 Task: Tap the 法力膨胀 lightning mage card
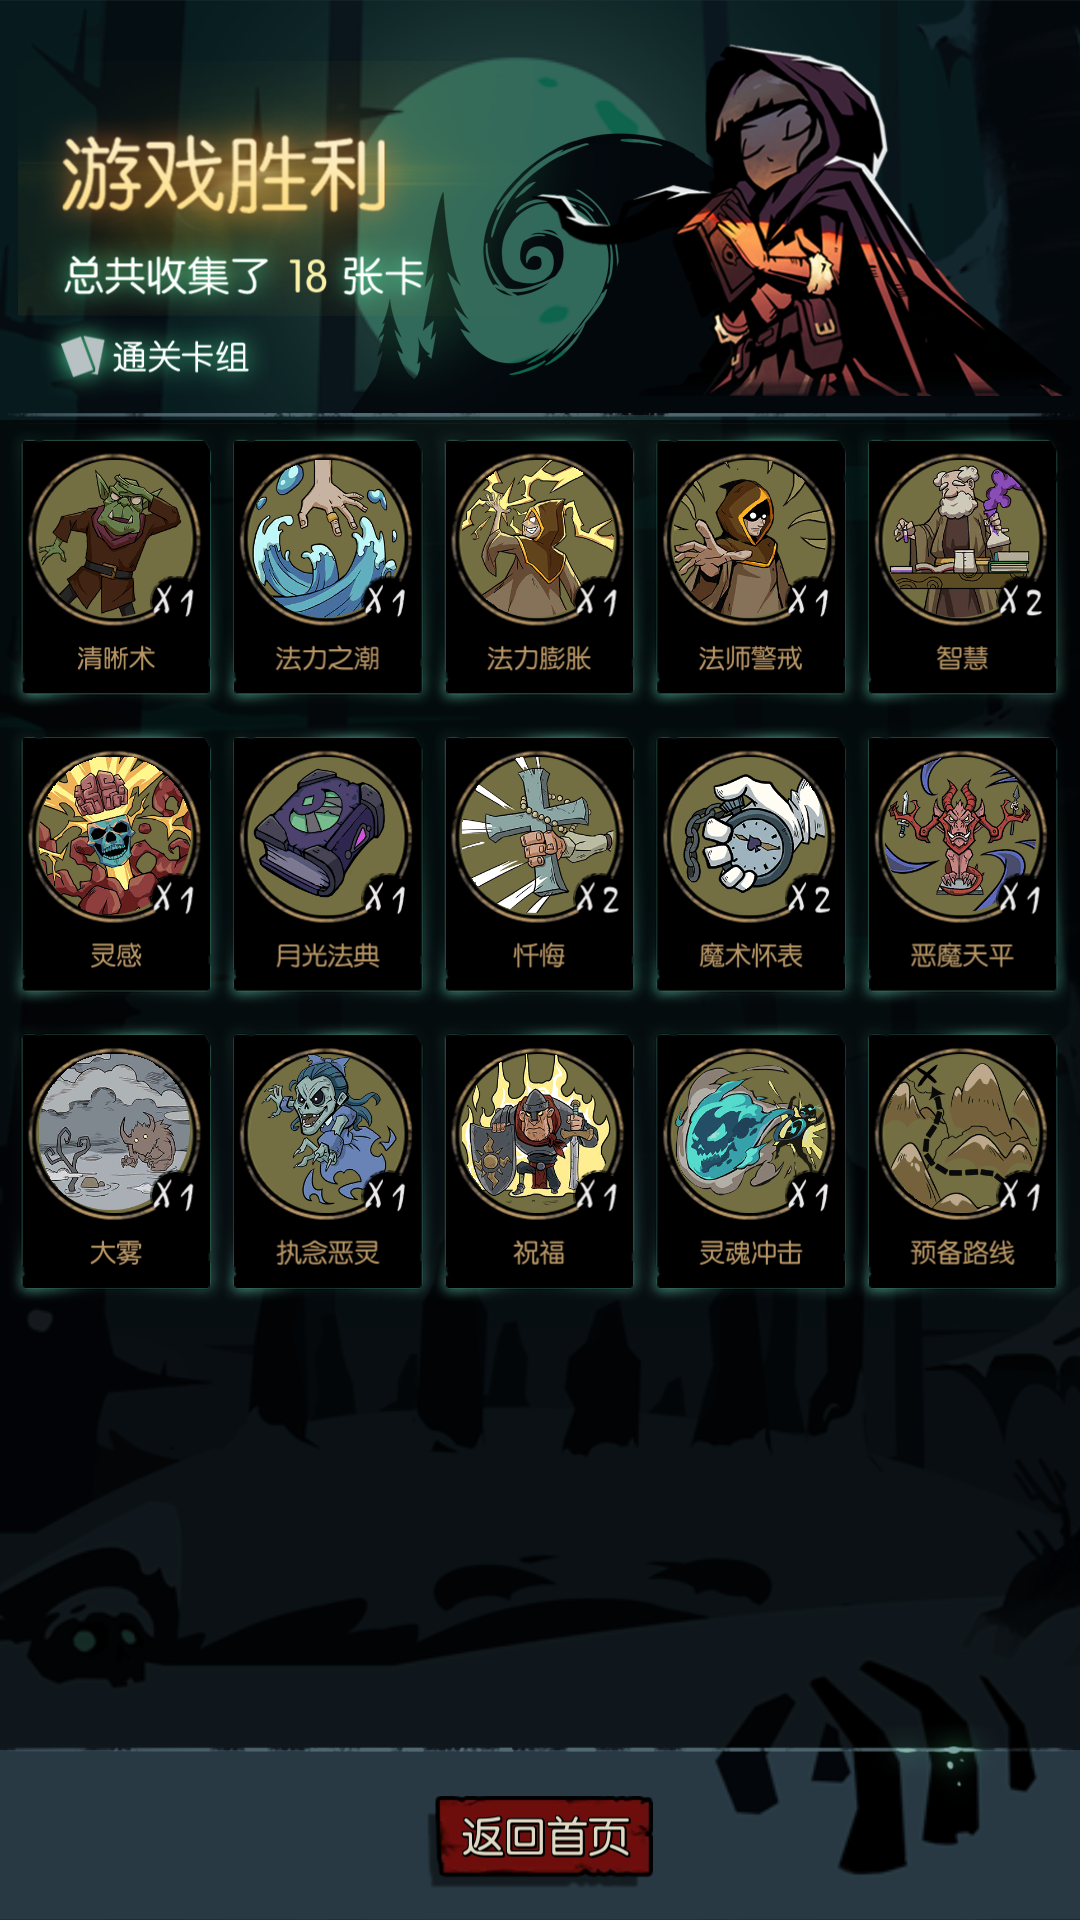click(x=539, y=567)
